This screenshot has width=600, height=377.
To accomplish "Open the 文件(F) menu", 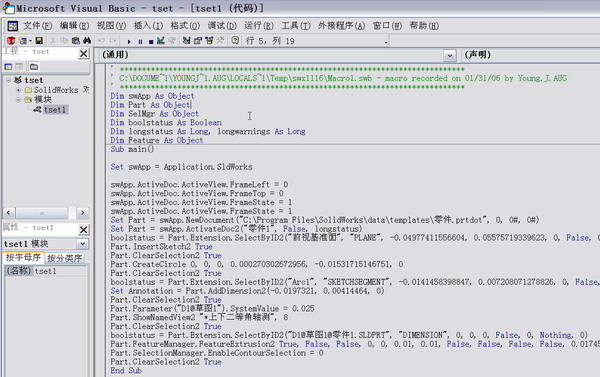I will (37, 26).
